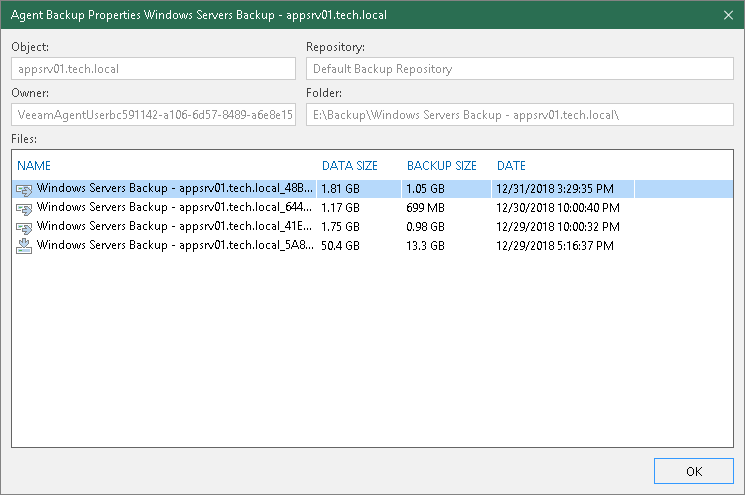
Task: Click the backup size value 699 MB
Action: point(425,208)
